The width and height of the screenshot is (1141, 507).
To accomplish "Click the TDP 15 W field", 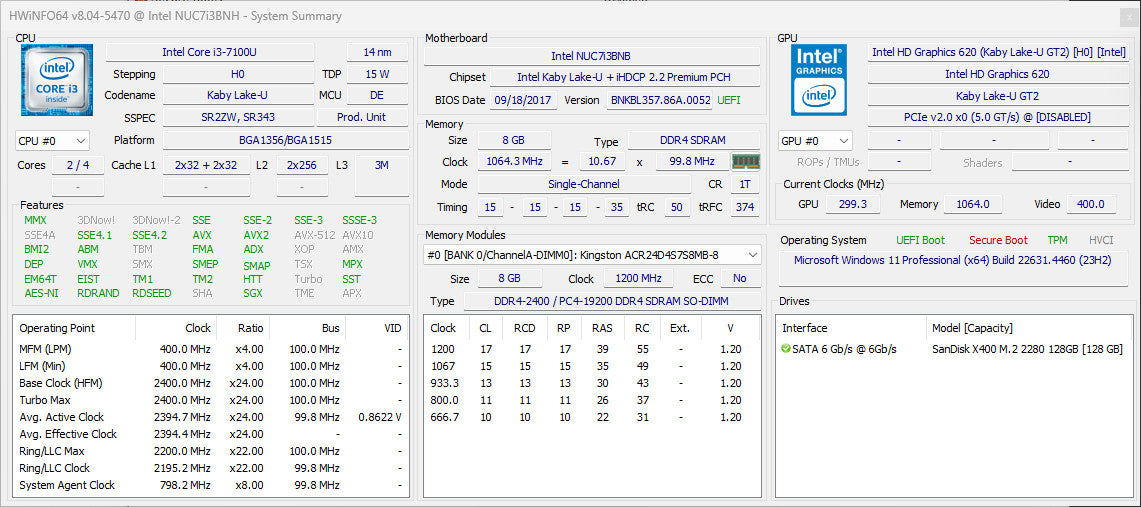I will (377, 74).
